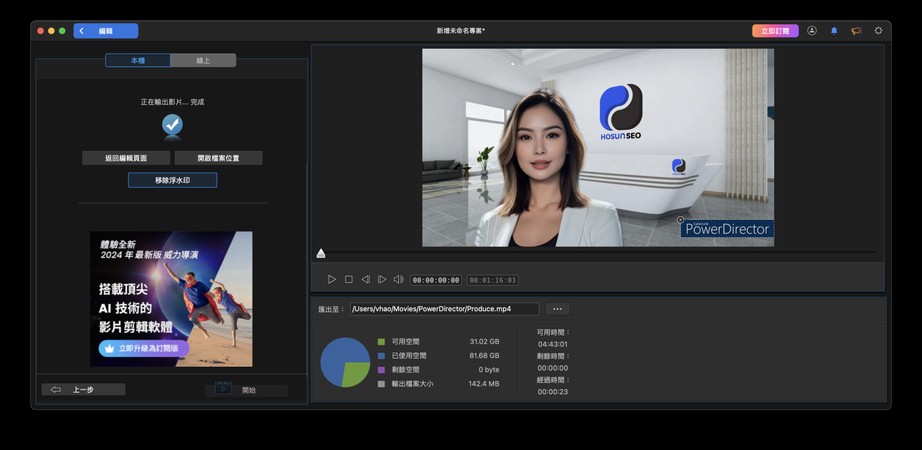922x450 pixels.
Task: Go back with 上一步 button
Action: [x=83, y=390]
